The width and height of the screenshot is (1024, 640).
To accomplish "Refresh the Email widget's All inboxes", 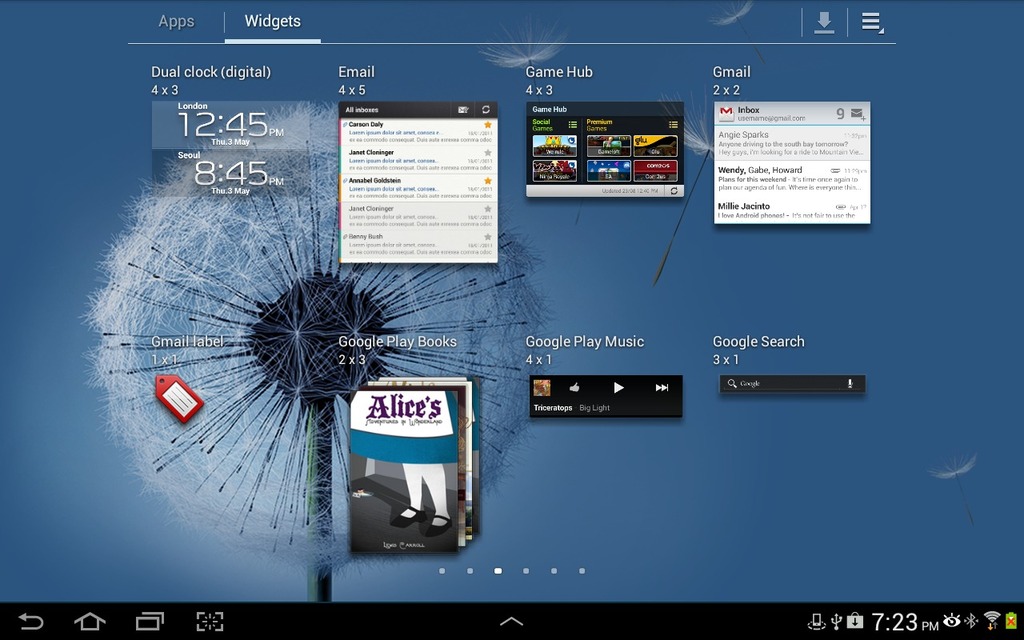I will [485, 110].
